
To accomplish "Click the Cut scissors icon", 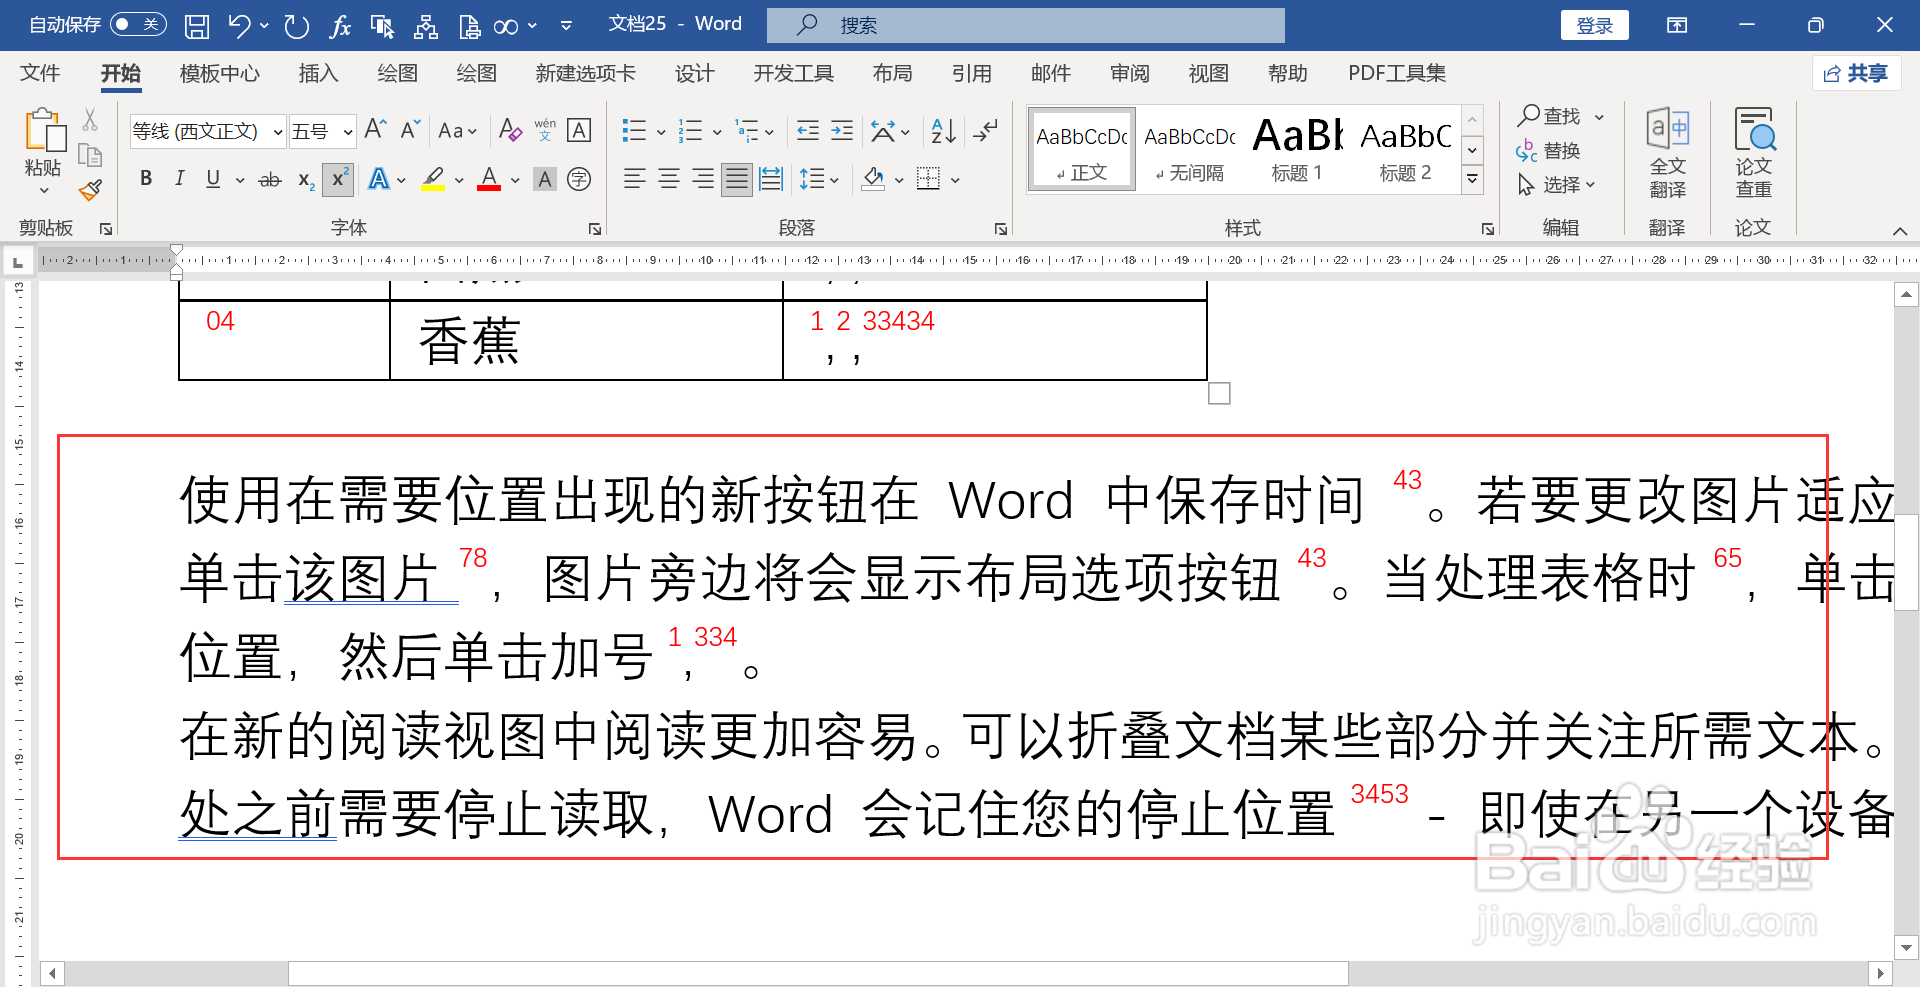I will tap(90, 120).
